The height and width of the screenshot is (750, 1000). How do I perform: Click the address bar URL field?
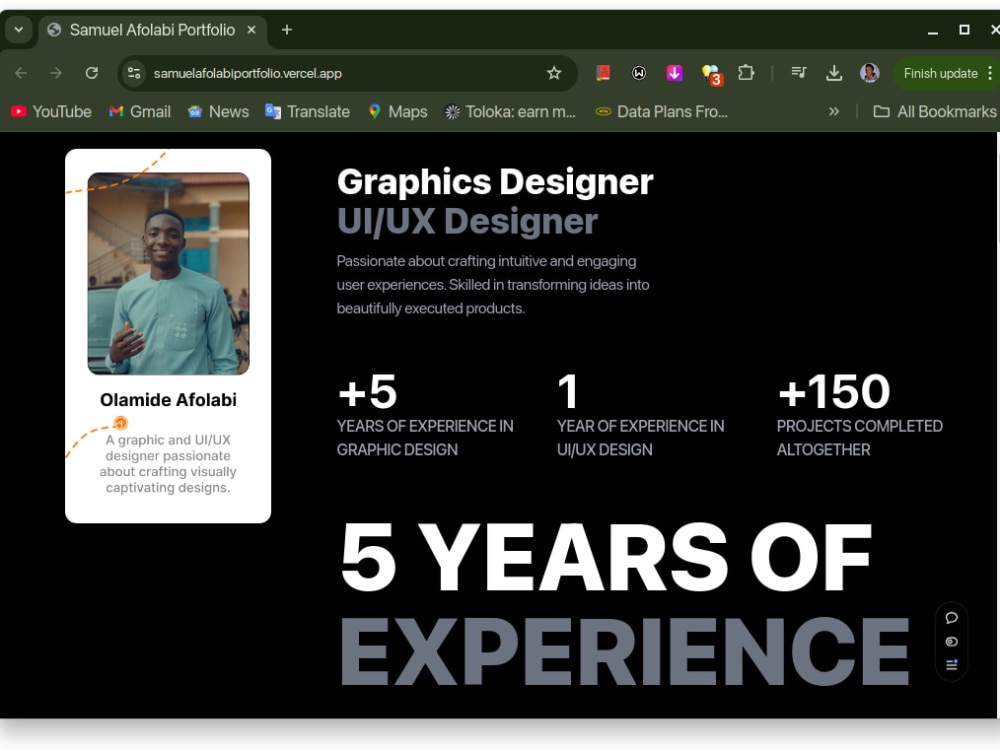348,73
